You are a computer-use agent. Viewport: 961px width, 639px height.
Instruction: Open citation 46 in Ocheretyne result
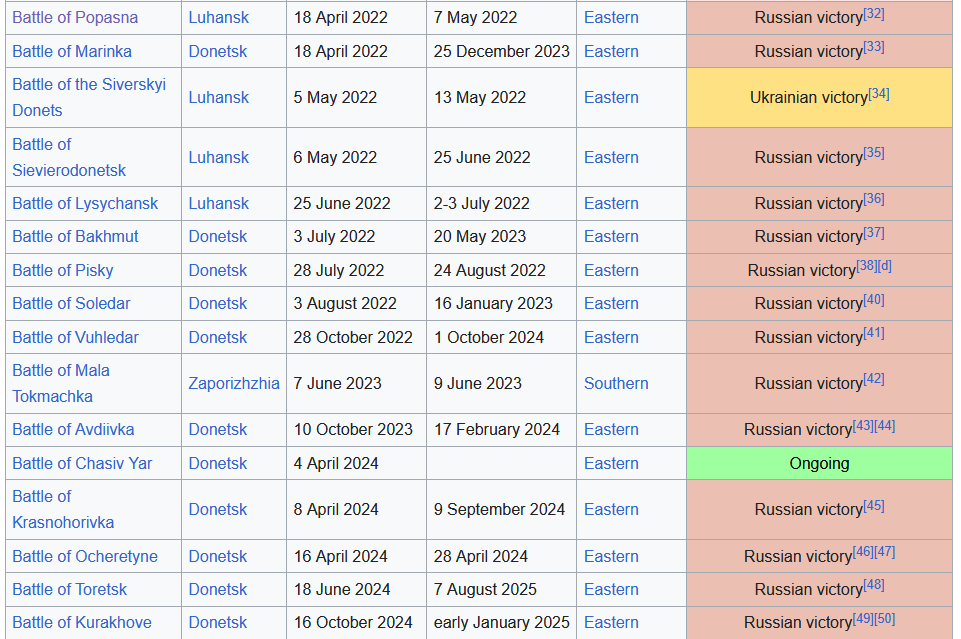[x=864, y=552]
